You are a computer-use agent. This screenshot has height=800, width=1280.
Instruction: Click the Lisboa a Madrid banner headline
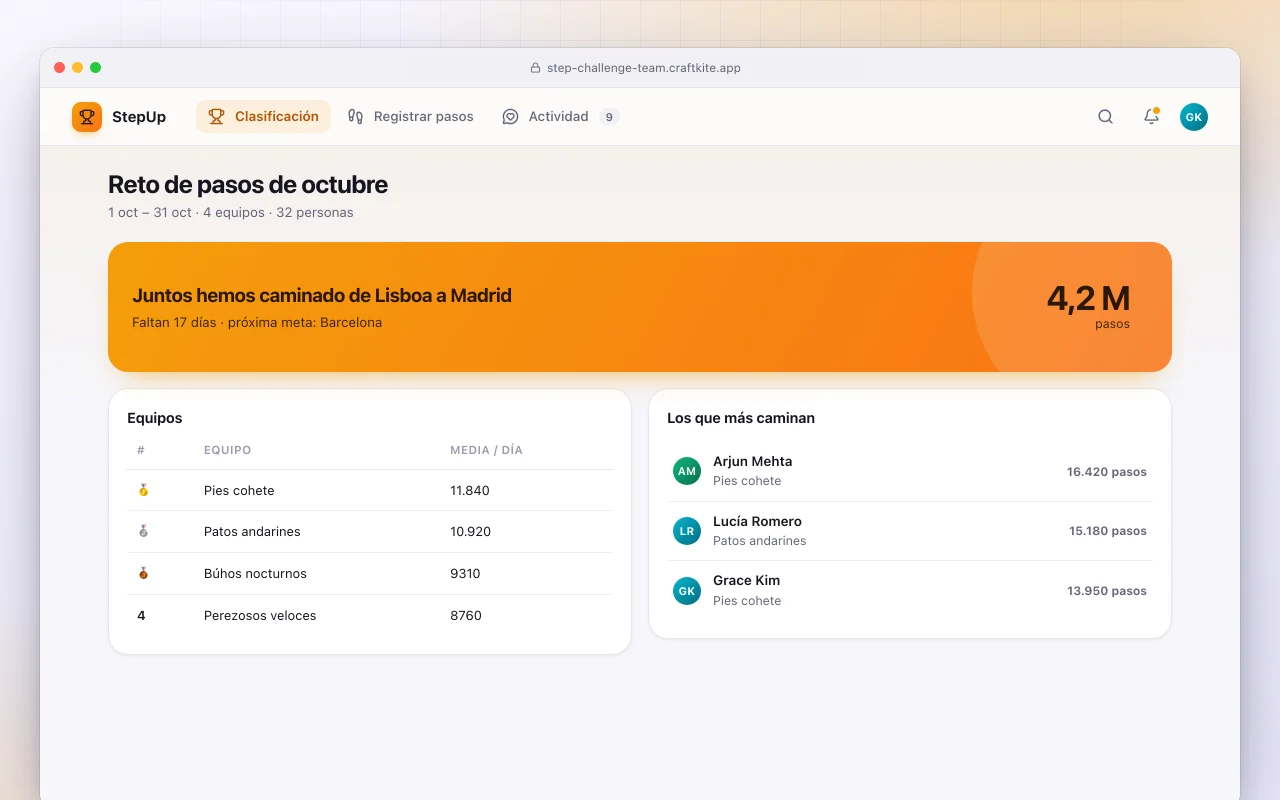coord(322,295)
